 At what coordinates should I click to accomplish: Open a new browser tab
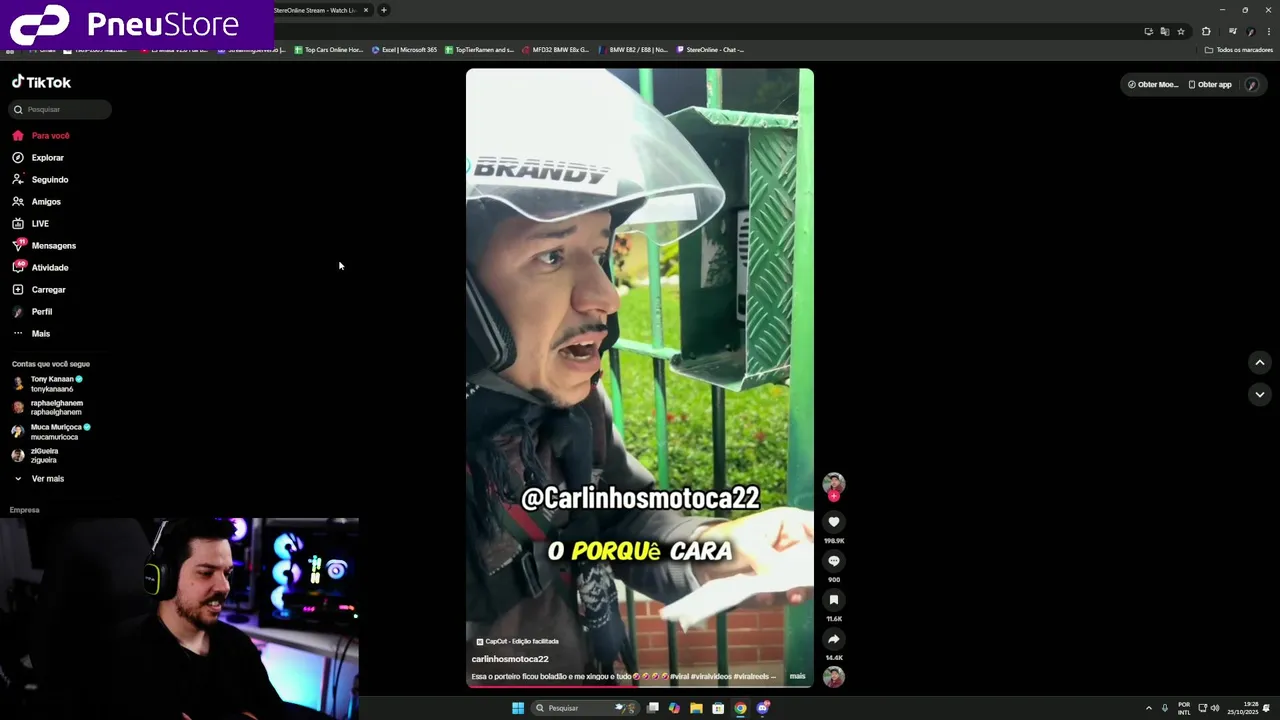coord(383,10)
